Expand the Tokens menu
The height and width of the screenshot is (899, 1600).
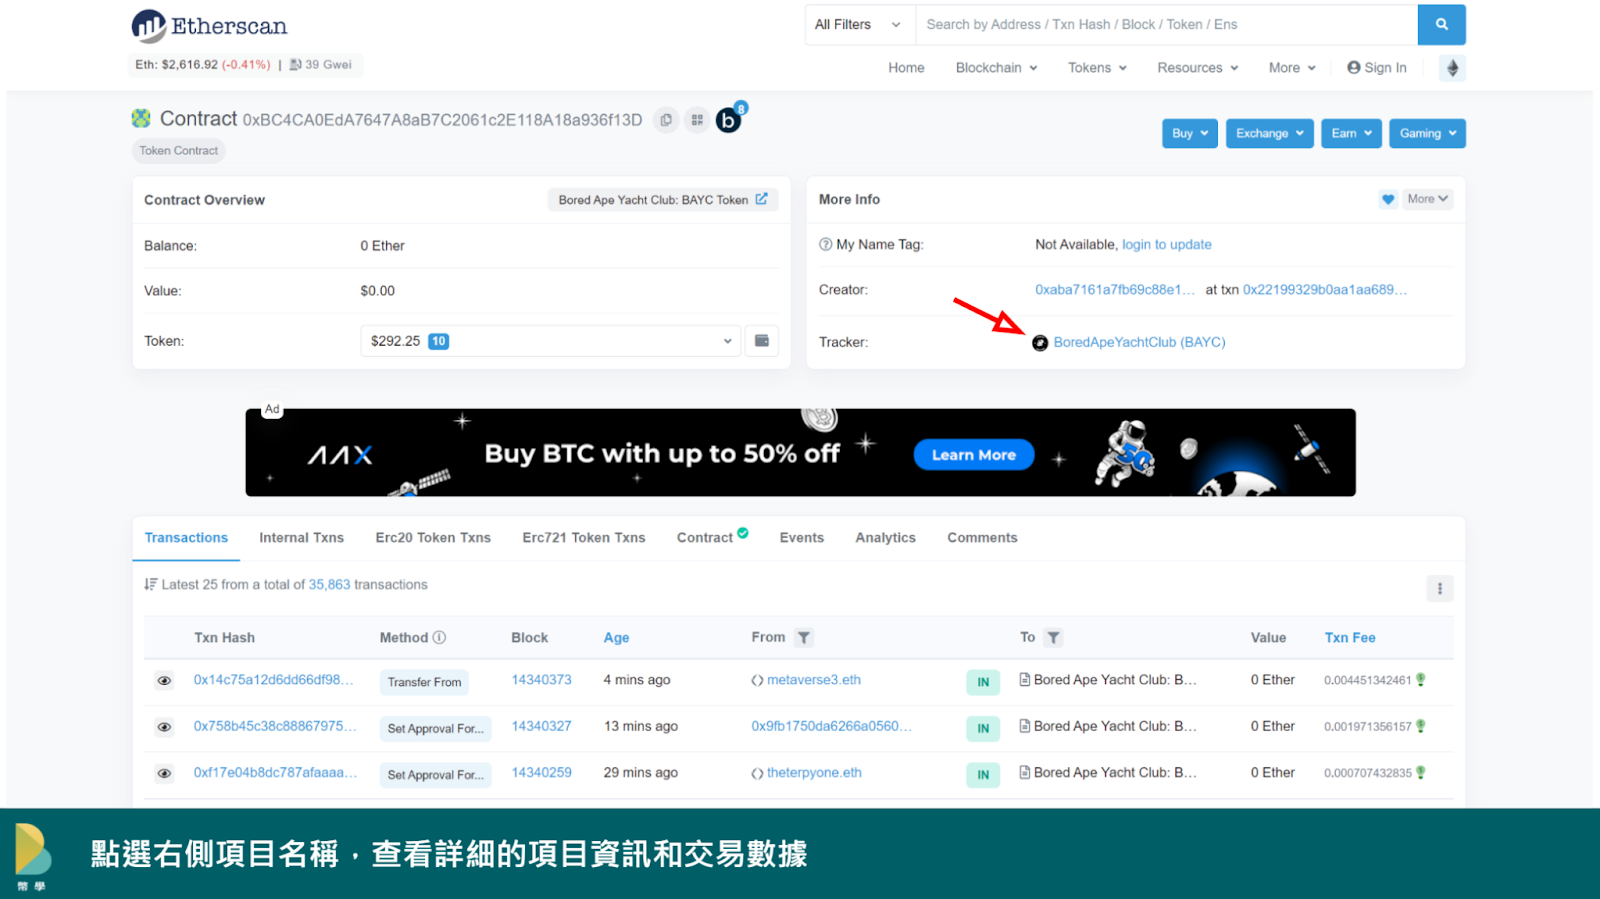click(1097, 68)
